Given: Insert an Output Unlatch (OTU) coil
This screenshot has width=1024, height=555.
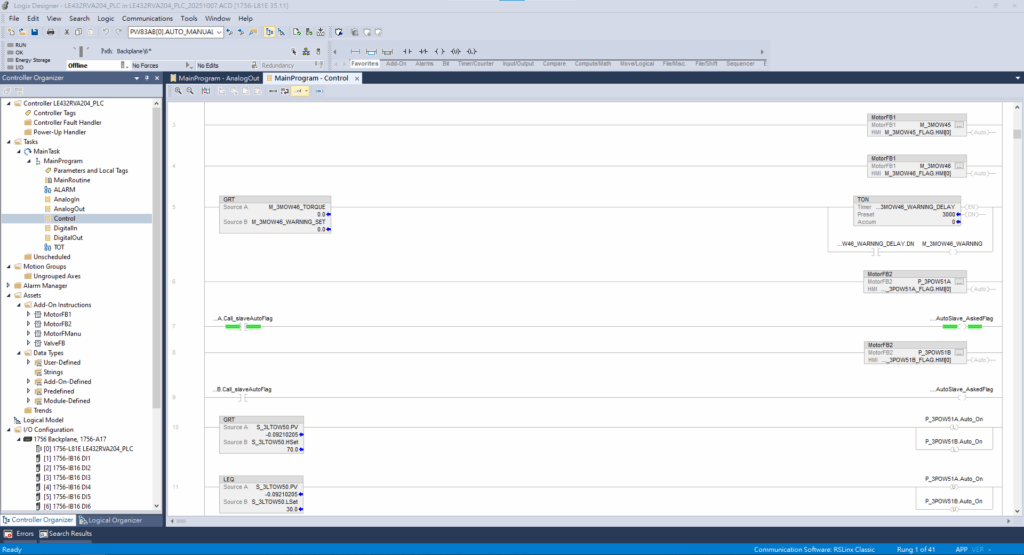Looking at the screenshot, I should pyautogui.click(x=455, y=52).
